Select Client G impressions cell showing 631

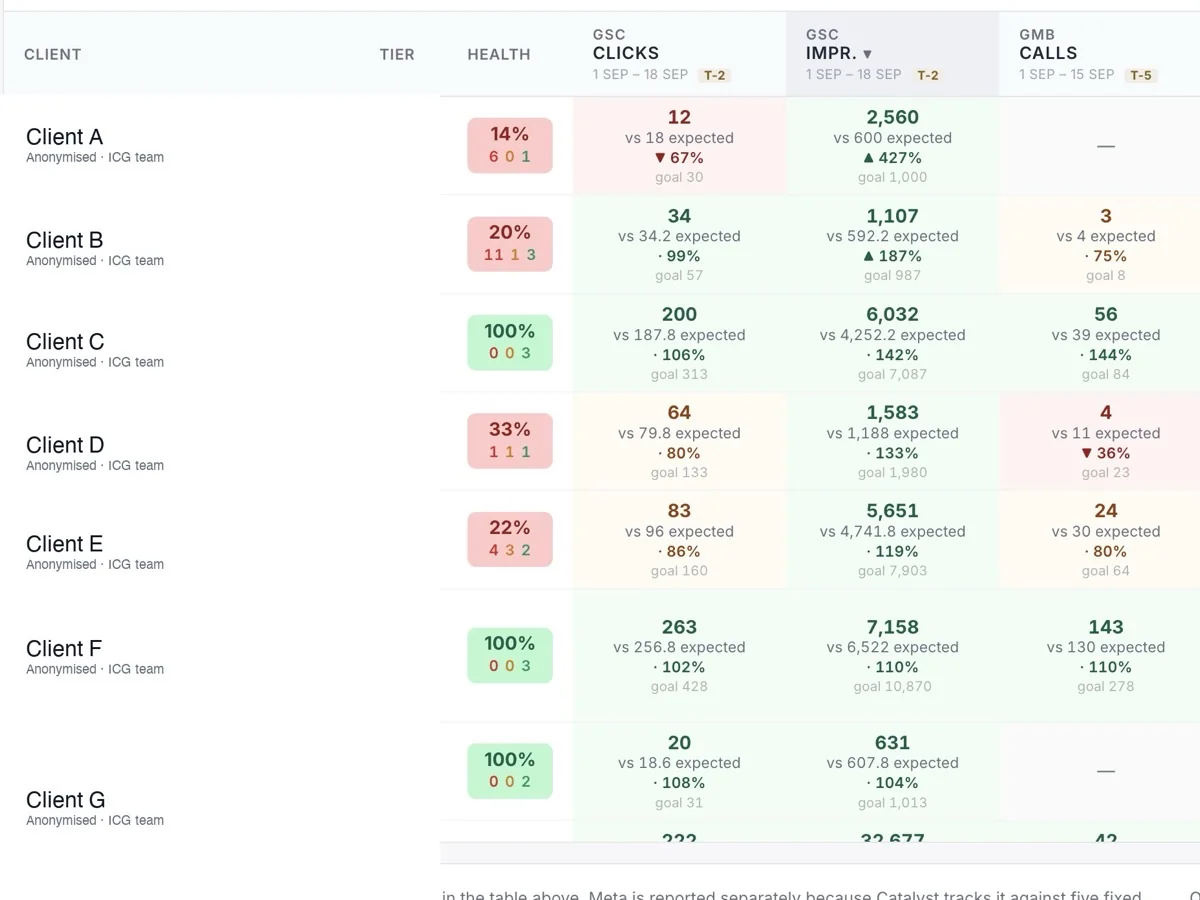tap(892, 772)
